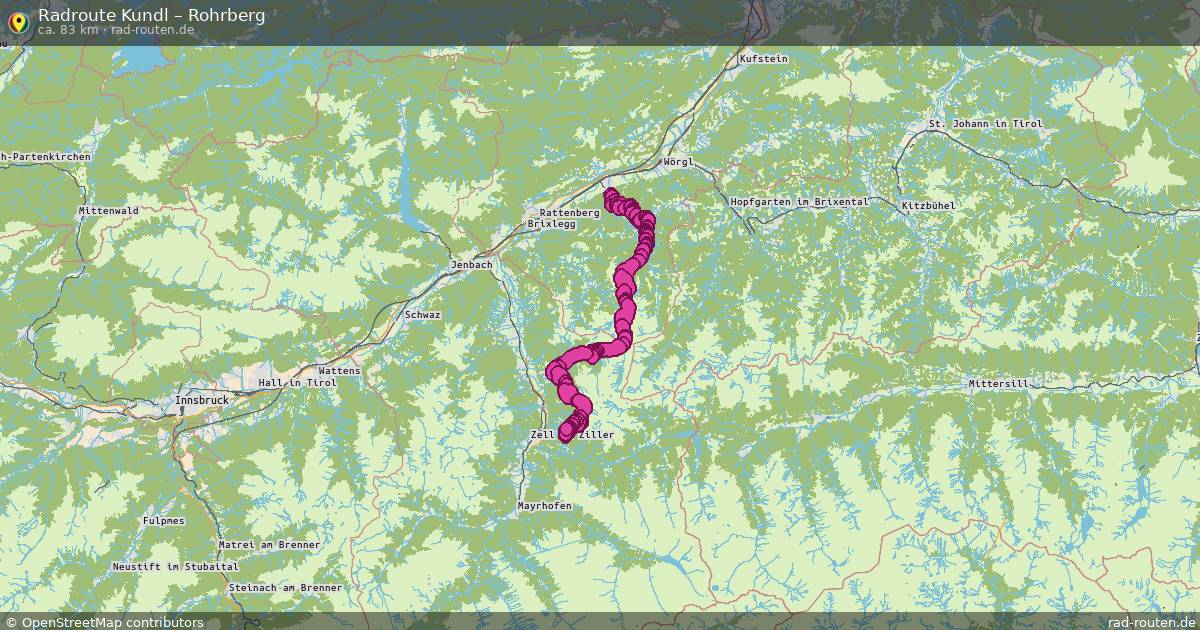1200x630 pixels.
Task: Click the Jenbach town label
Action: coord(472,265)
